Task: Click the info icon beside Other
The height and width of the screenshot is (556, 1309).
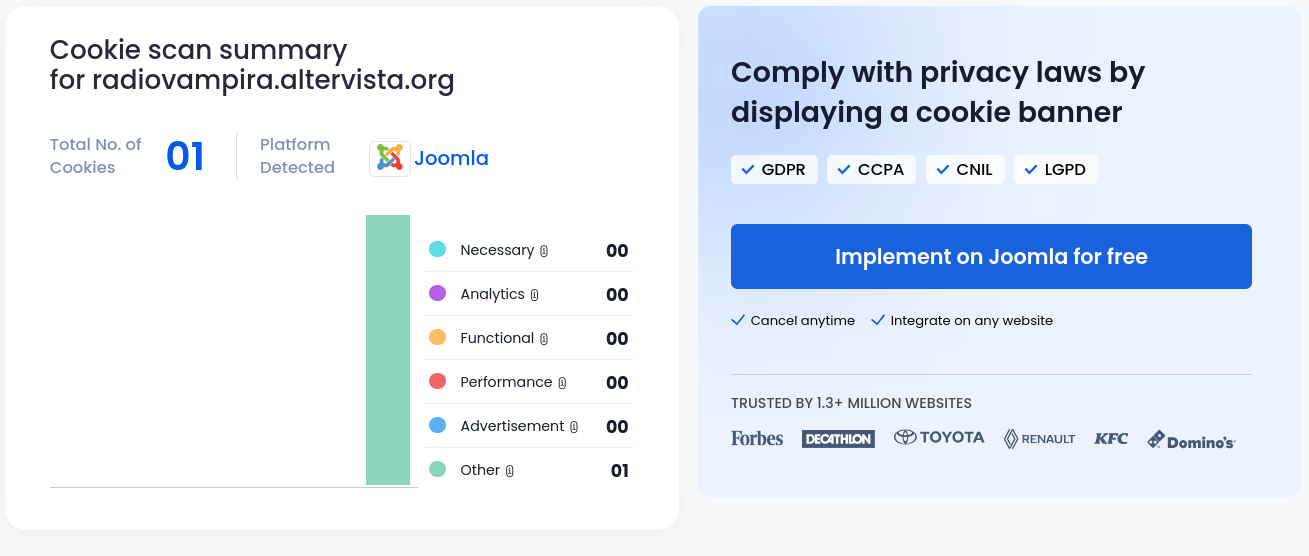Action: click(509, 471)
